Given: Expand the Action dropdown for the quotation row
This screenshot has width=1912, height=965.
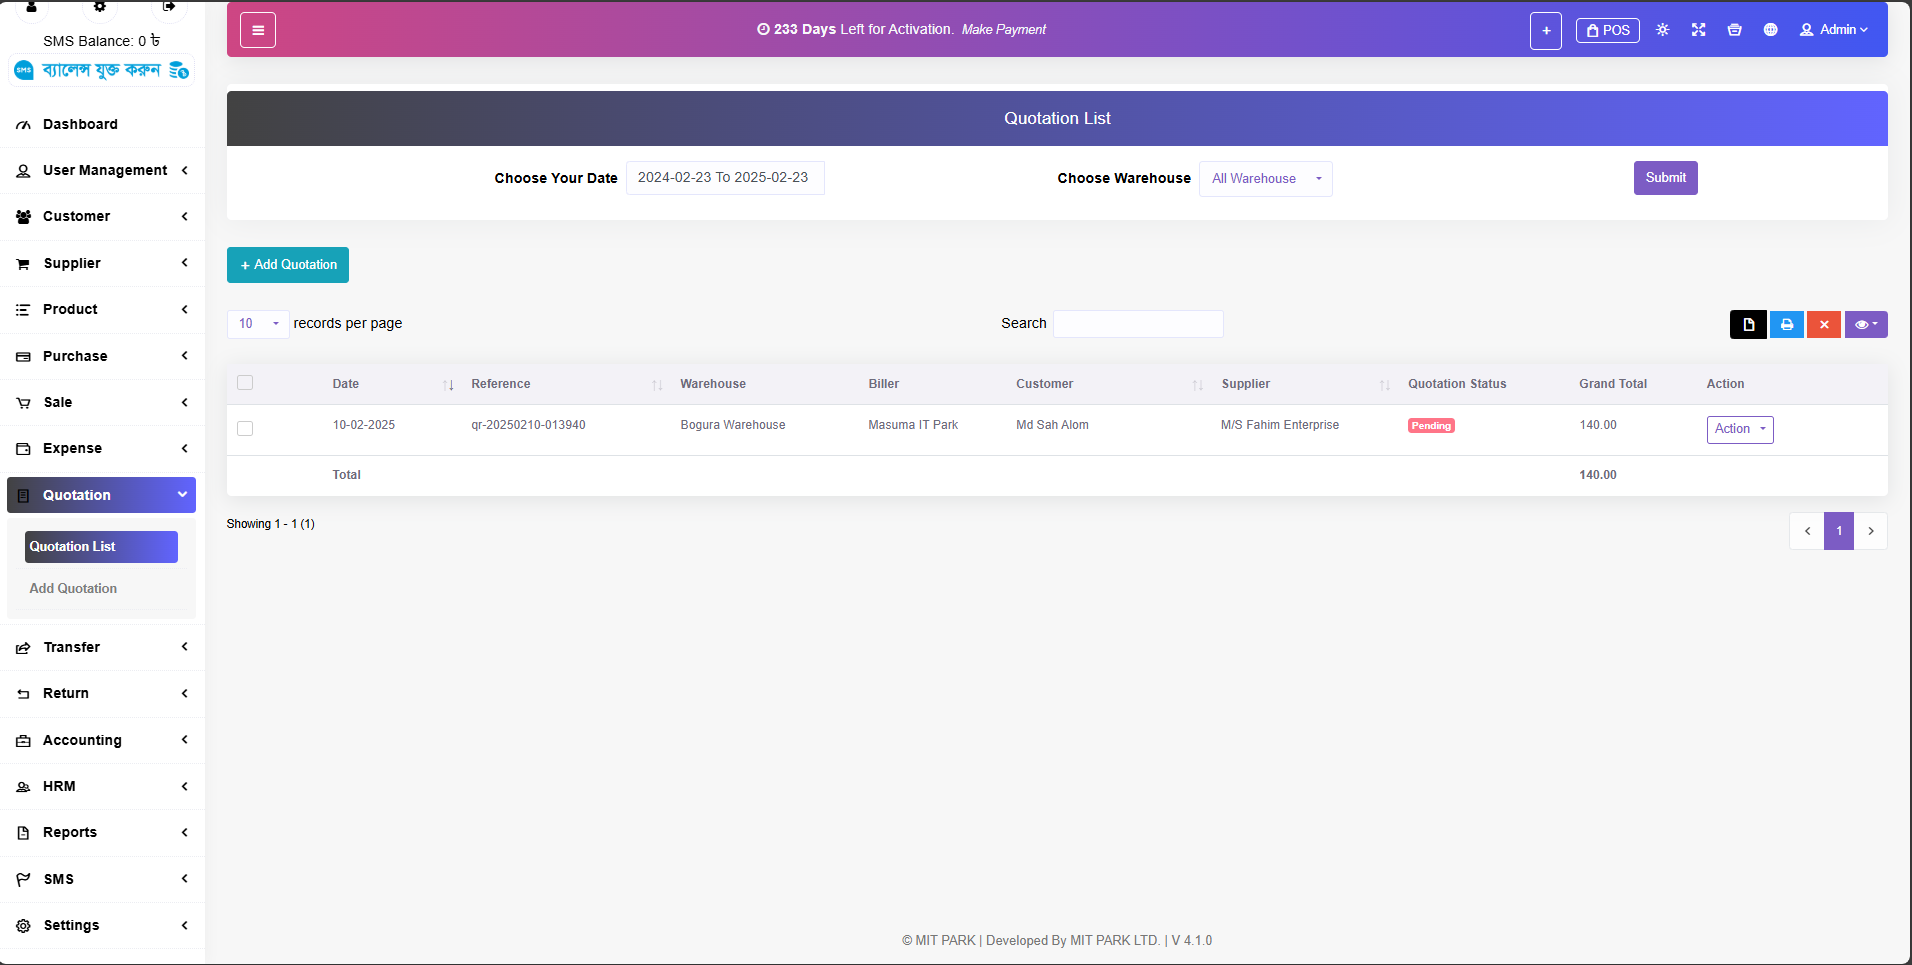Looking at the screenshot, I should point(1739,429).
